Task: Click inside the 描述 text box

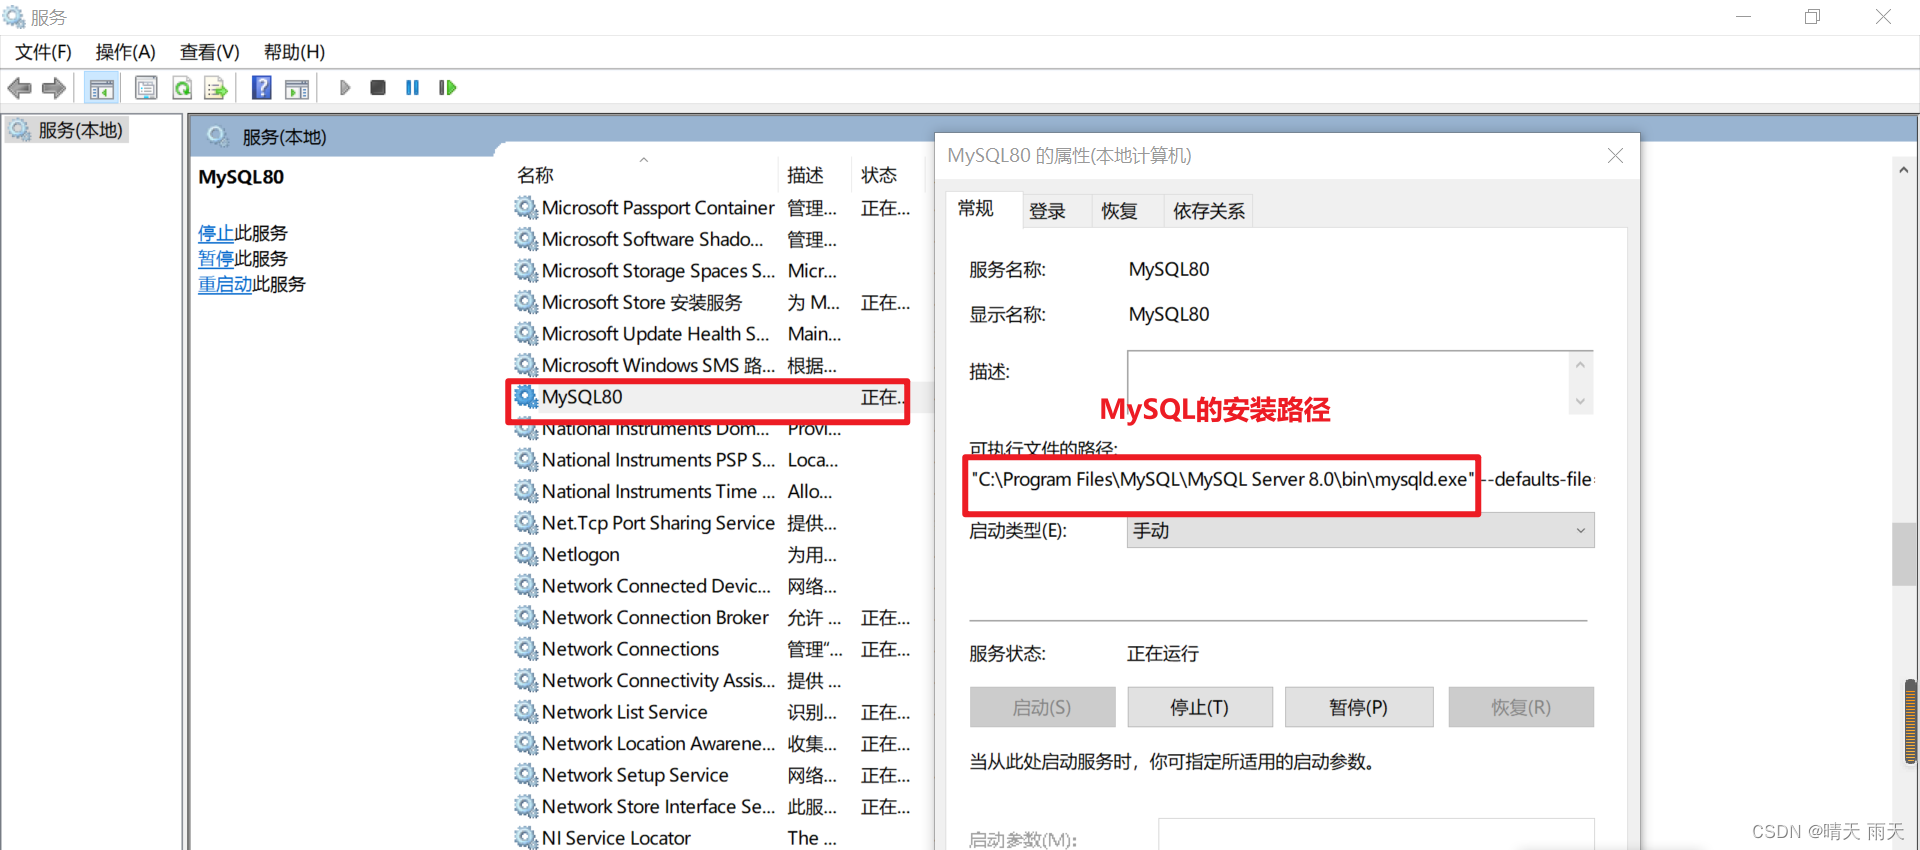Action: point(1349,381)
